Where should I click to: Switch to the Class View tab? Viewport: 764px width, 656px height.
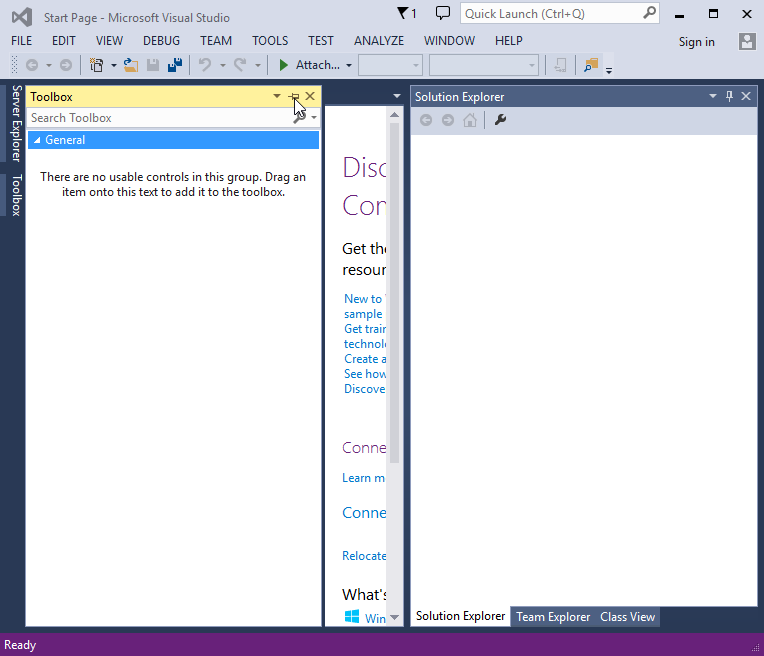(628, 617)
